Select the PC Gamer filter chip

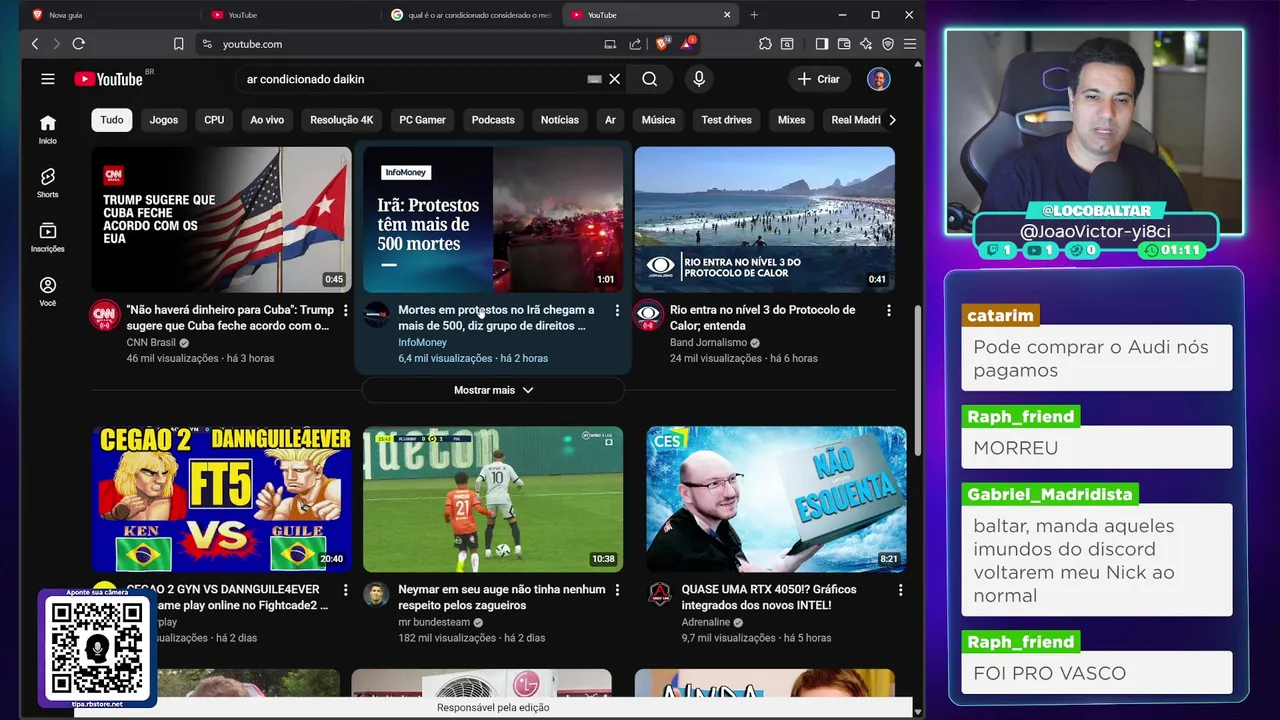click(422, 120)
